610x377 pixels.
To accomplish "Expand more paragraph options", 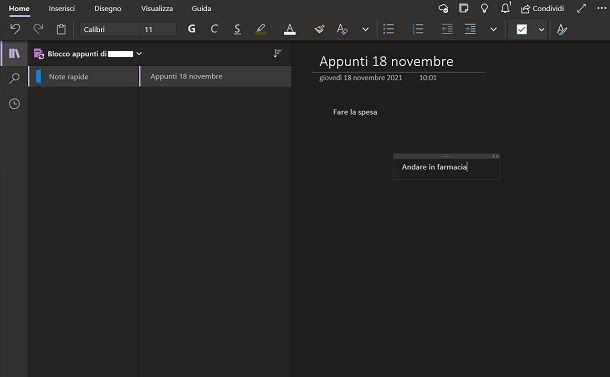I will coord(493,29).
